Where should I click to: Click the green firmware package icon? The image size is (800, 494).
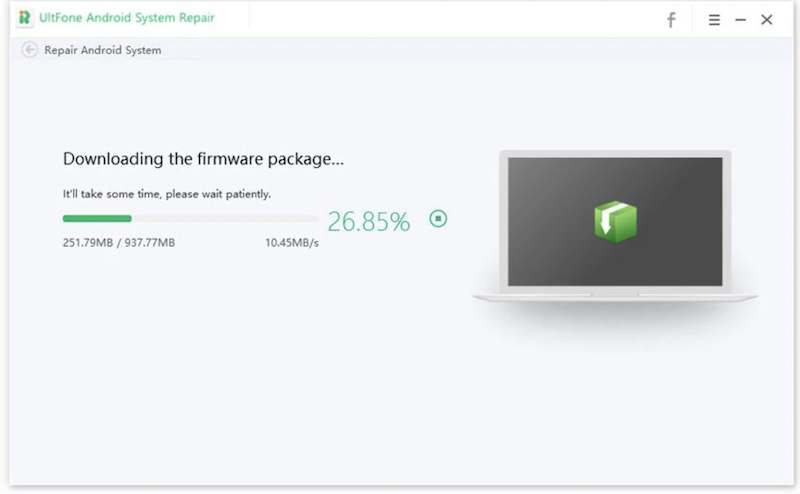[615, 221]
